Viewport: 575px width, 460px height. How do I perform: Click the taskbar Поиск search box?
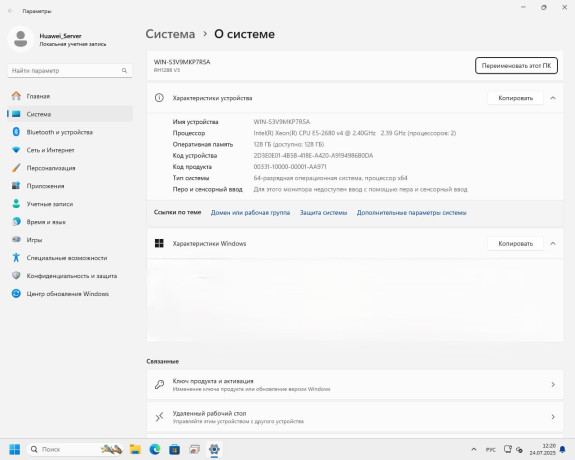pos(75,449)
